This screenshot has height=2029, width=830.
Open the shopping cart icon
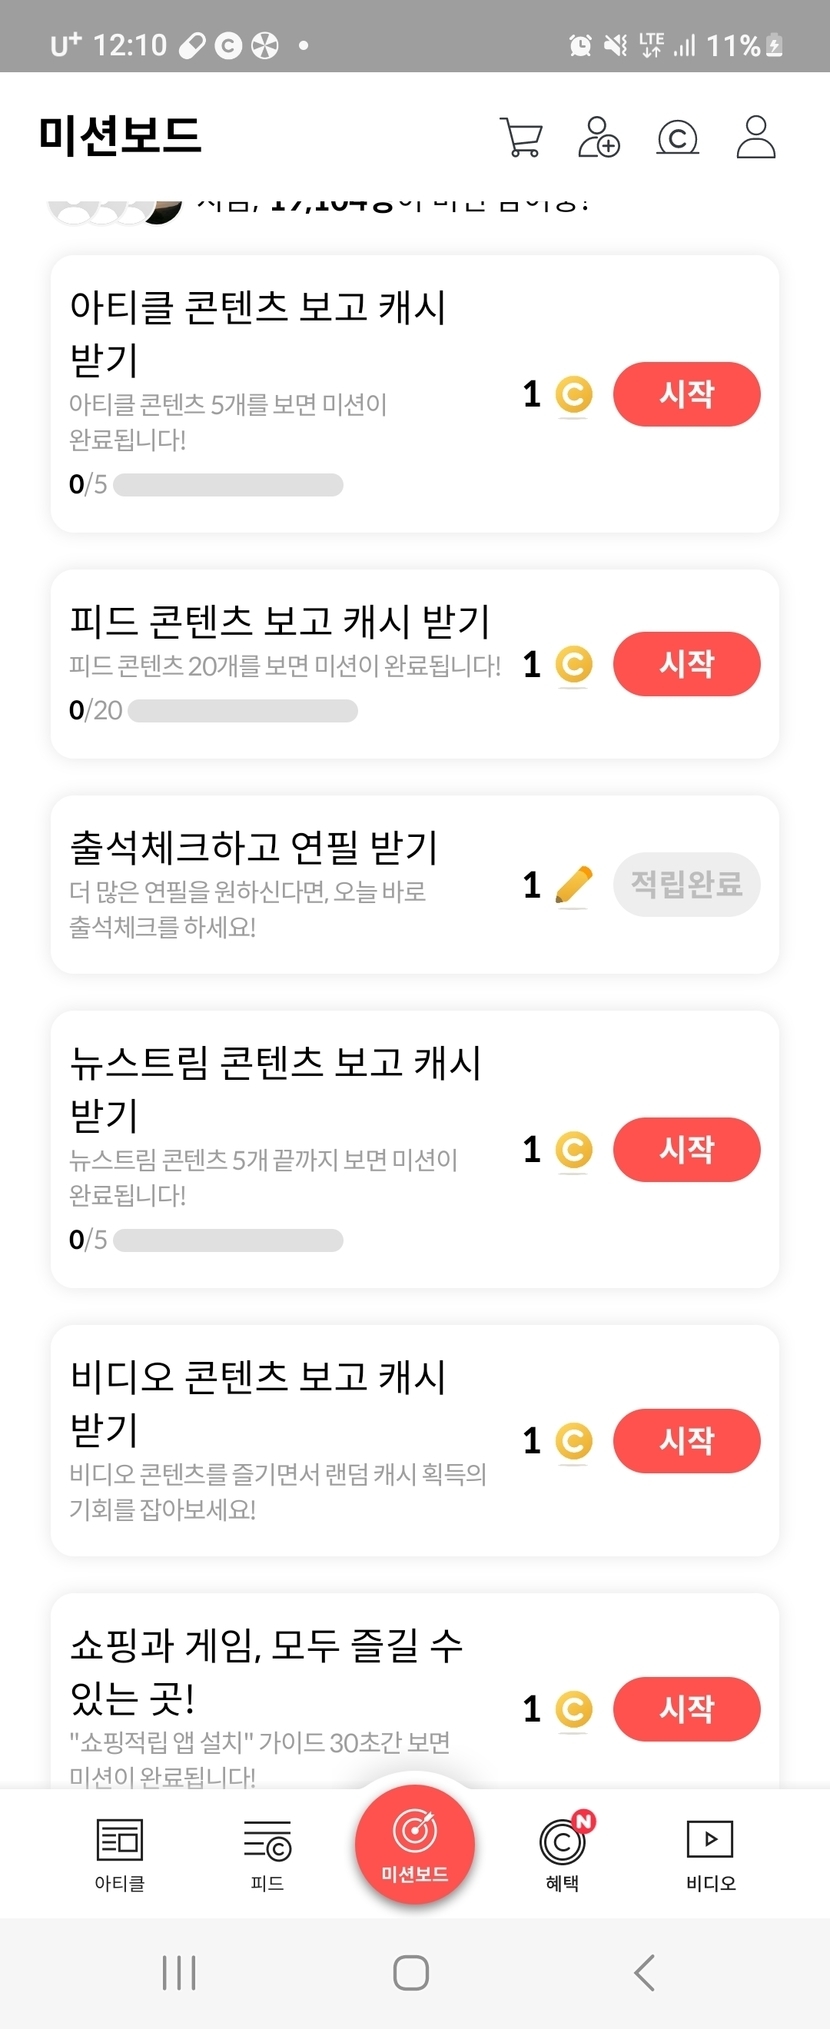pyautogui.click(x=521, y=138)
